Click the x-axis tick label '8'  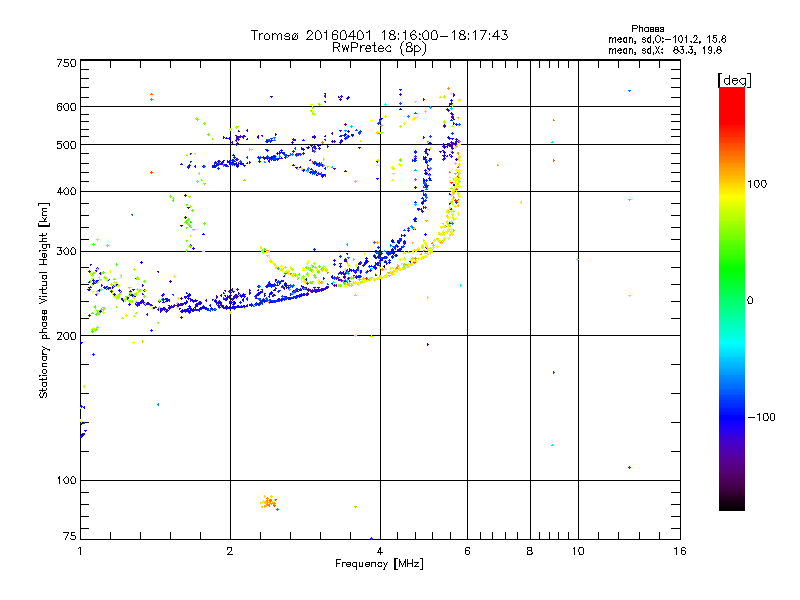[530, 551]
